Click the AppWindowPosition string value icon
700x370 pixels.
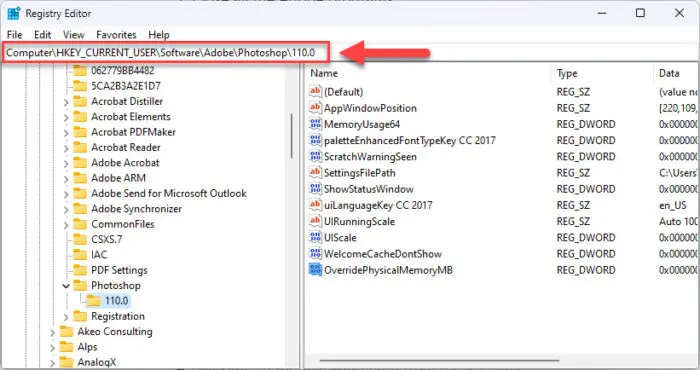click(x=315, y=108)
